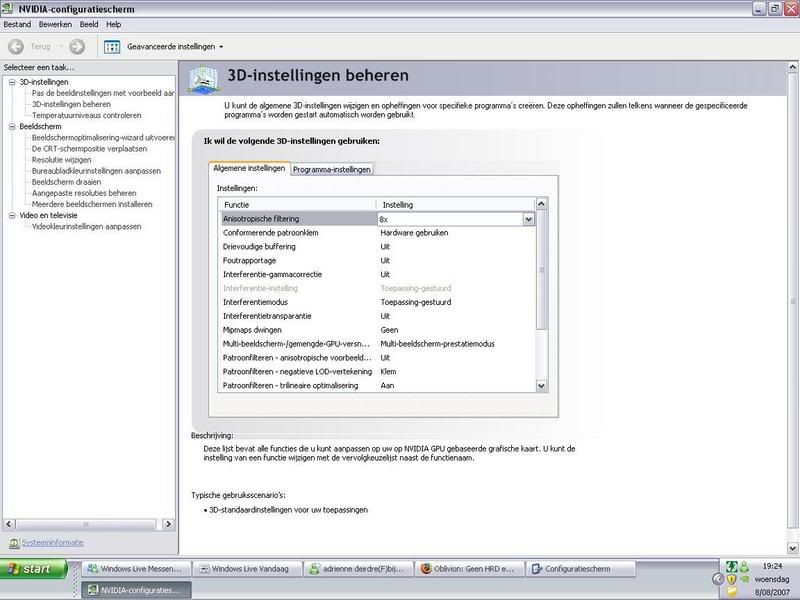Click the settings list scroll down arrow
800x600 pixels.
[x=542, y=385]
